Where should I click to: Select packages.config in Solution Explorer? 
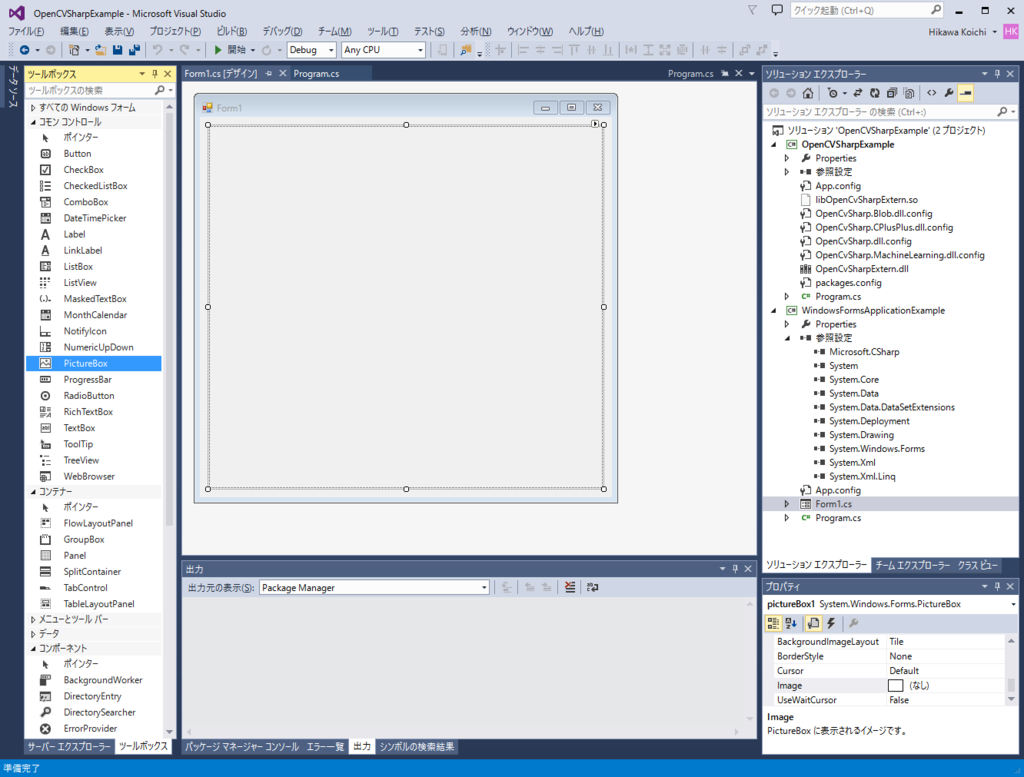848,283
